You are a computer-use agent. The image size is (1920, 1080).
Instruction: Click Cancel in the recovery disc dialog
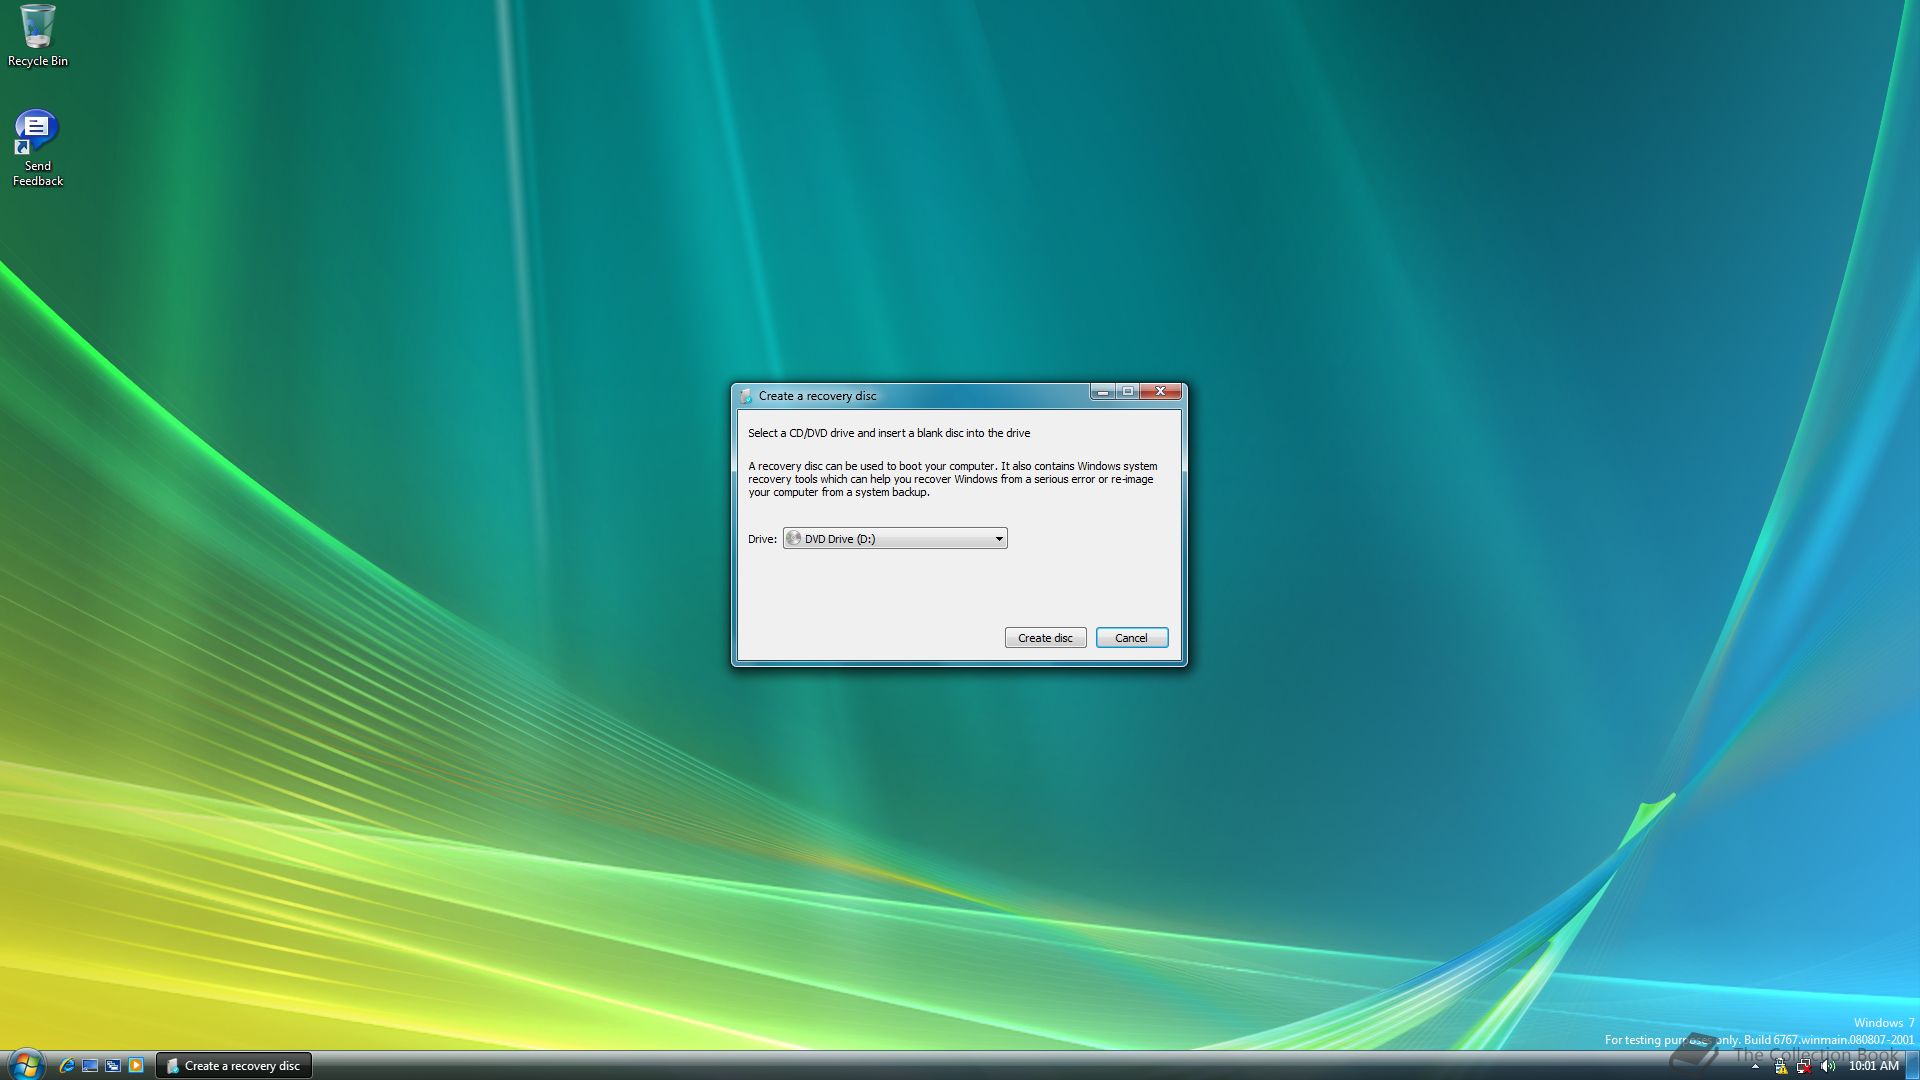[1131, 638]
